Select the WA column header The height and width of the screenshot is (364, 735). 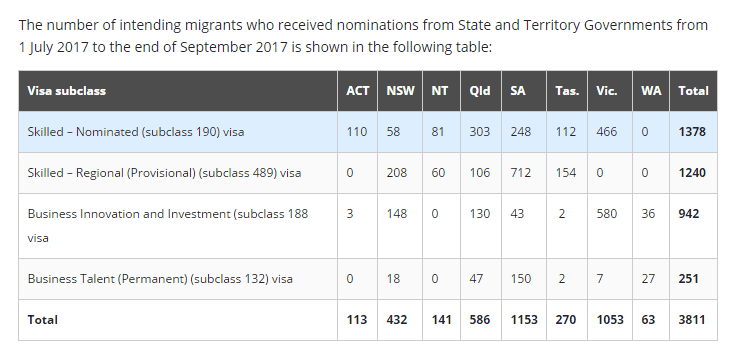point(651,91)
